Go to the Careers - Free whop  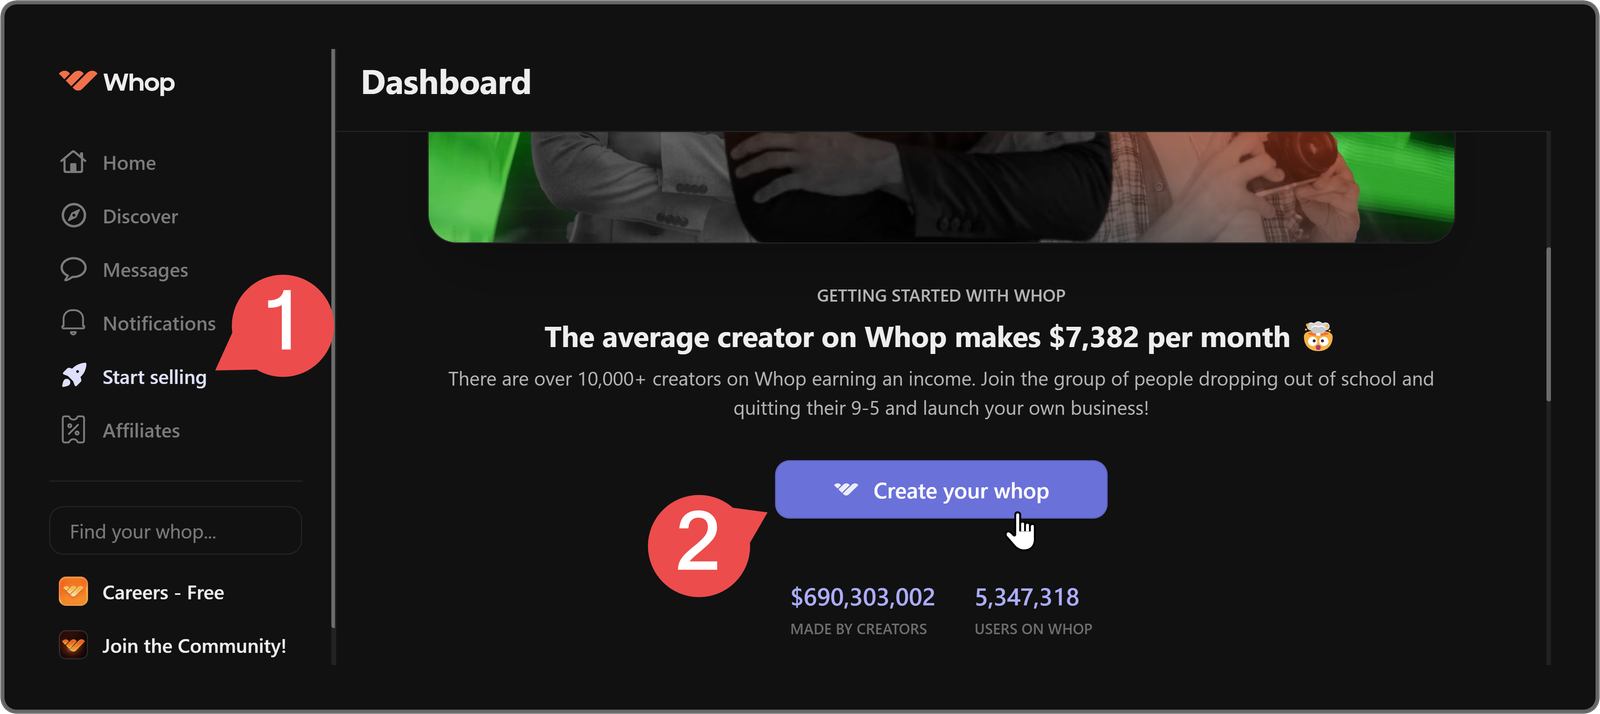163,592
